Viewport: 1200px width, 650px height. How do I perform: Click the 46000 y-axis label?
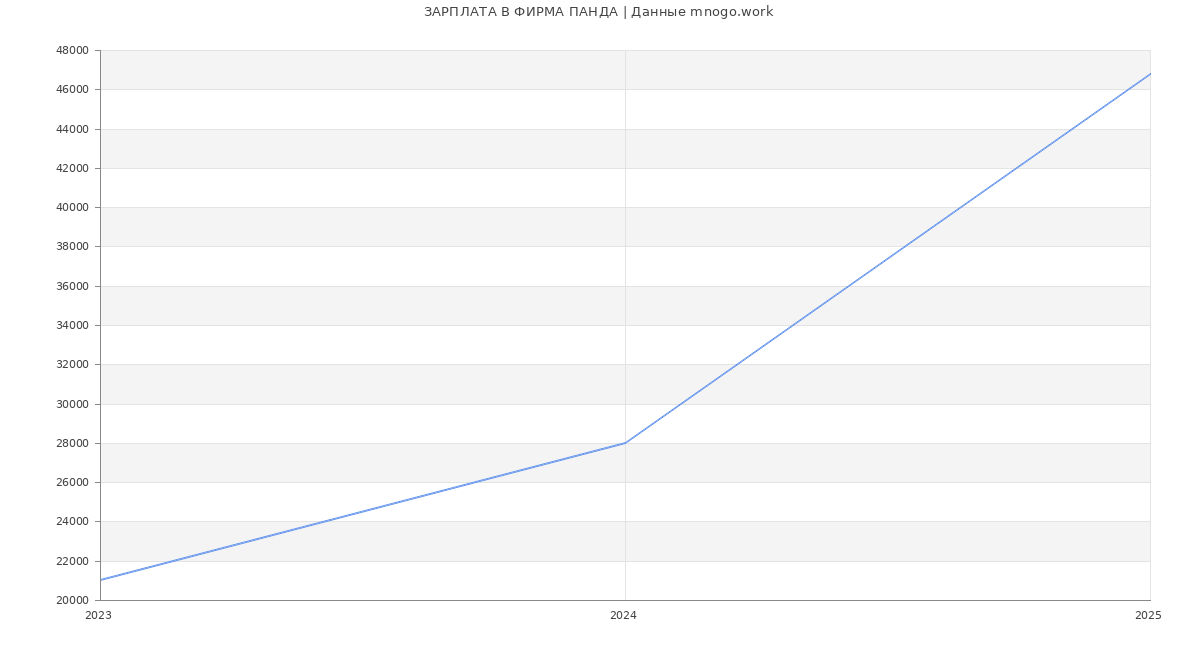72,90
